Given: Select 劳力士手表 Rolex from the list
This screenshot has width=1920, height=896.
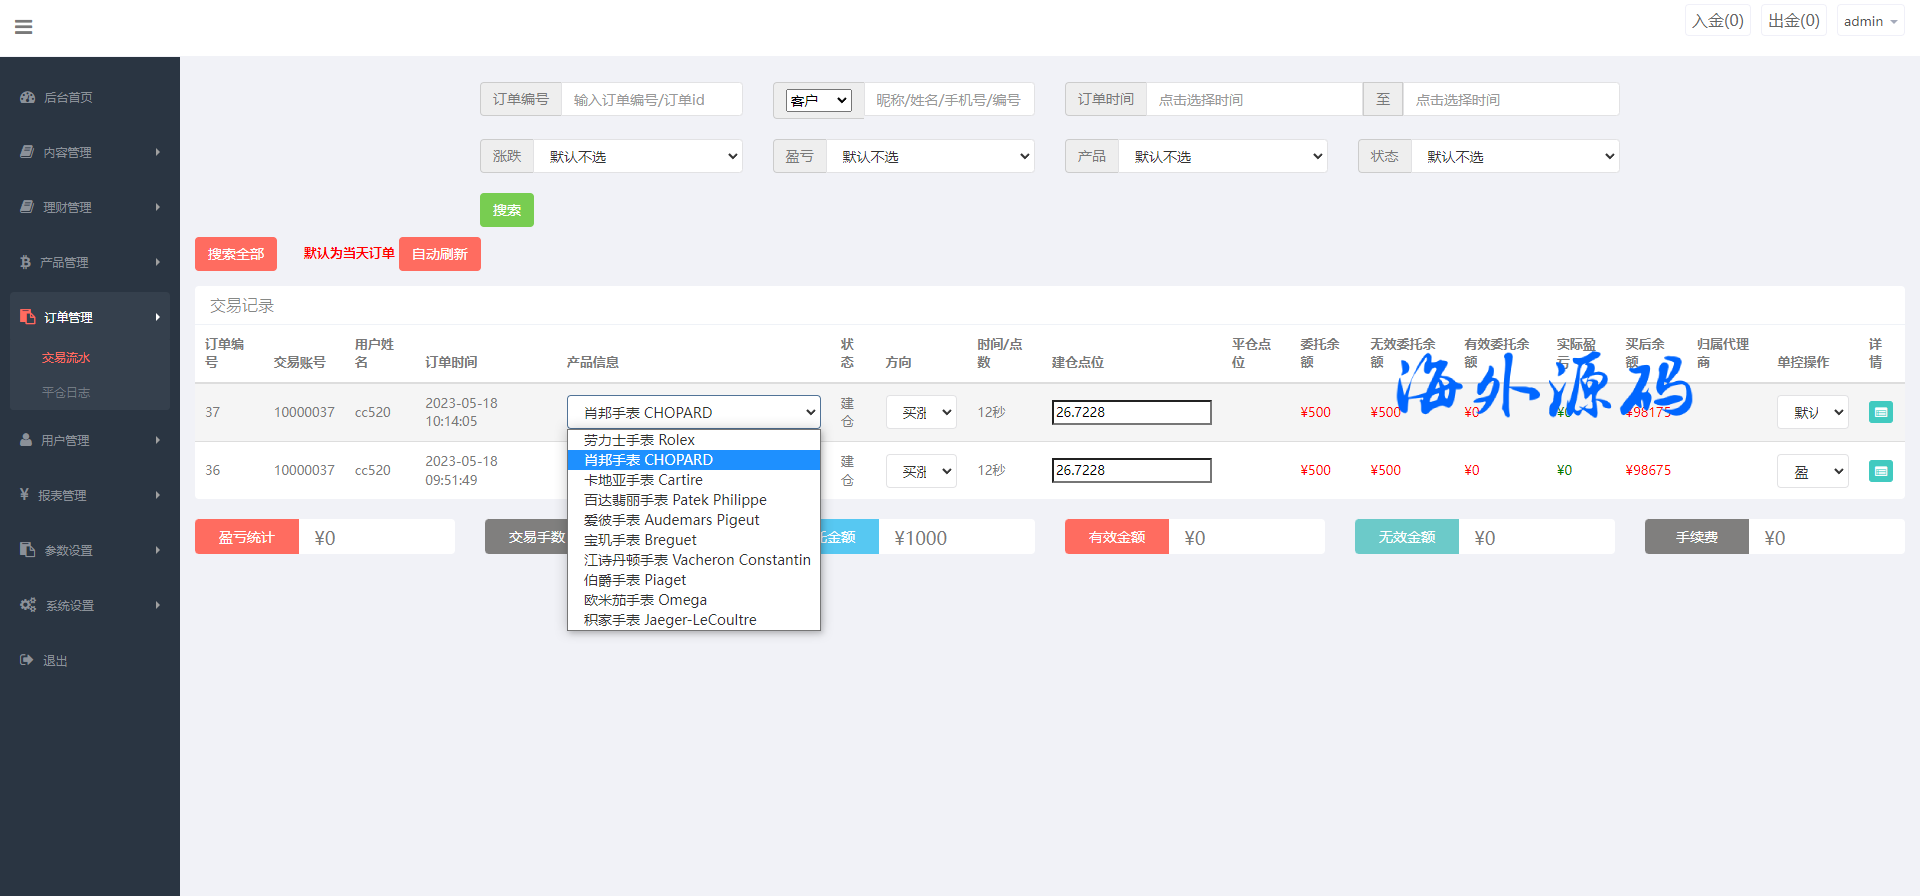Looking at the screenshot, I should (640, 440).
